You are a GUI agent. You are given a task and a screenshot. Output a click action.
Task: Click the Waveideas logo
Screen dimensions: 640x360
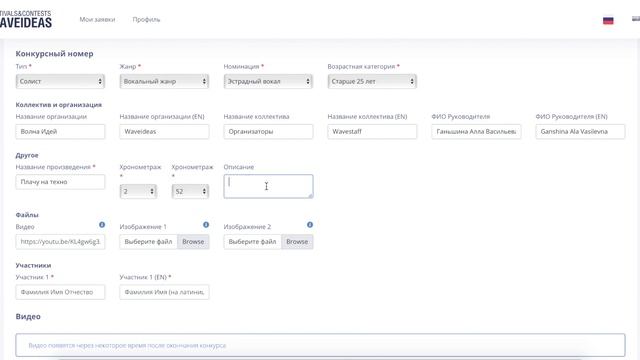click(x=26, y=19)
